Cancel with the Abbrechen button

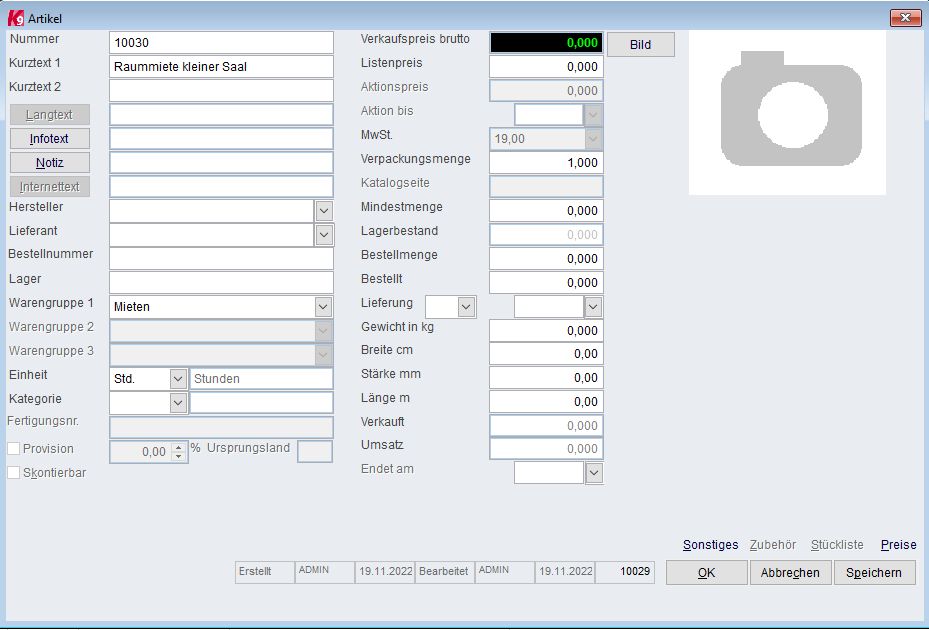(790, 573)
